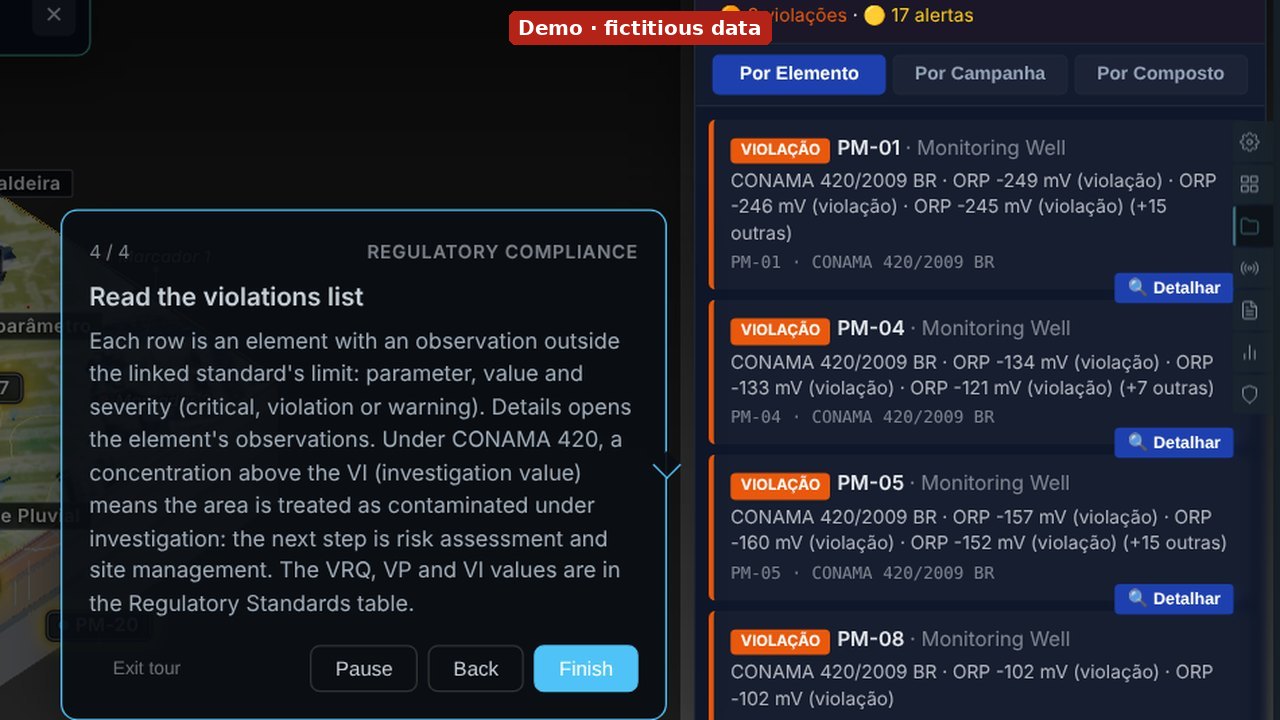Open the broadcast signal icon in sidebar
This screenshot has width=1280, height=720.
[1249, 268]
